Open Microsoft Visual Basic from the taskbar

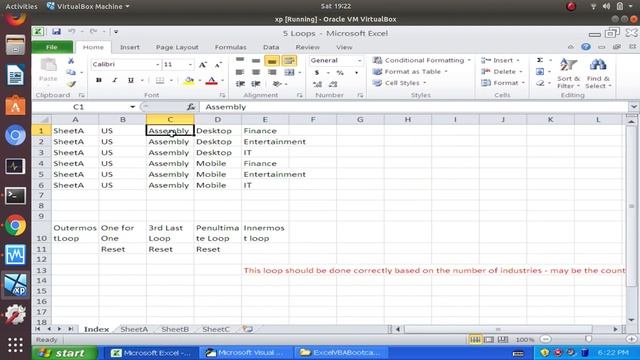pyautogui.click(x=245, y=353)
